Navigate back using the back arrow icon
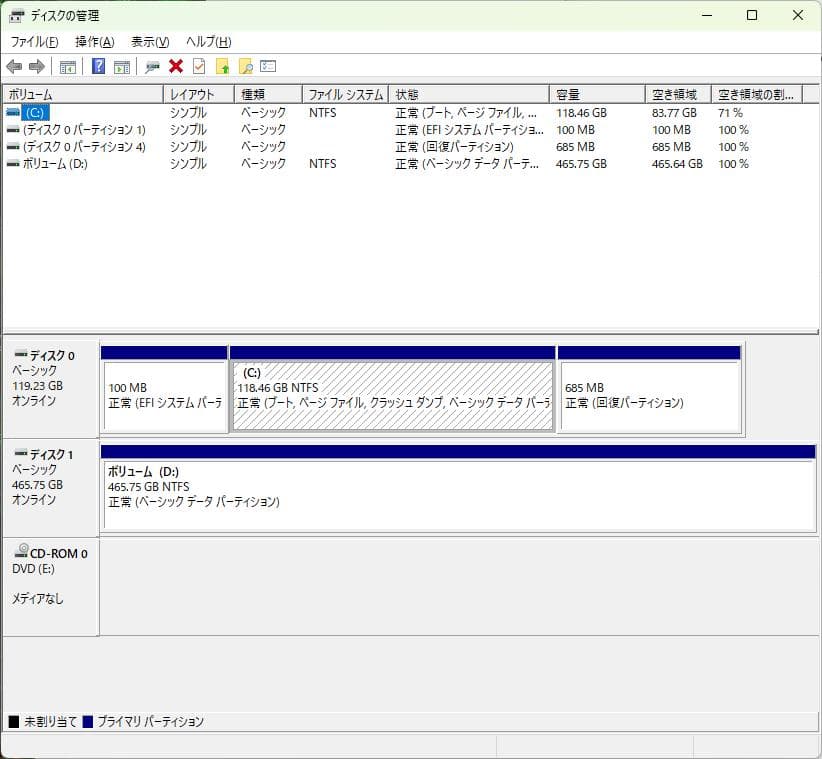The height and width of the screenshot is (759, 822). point(13,67)
